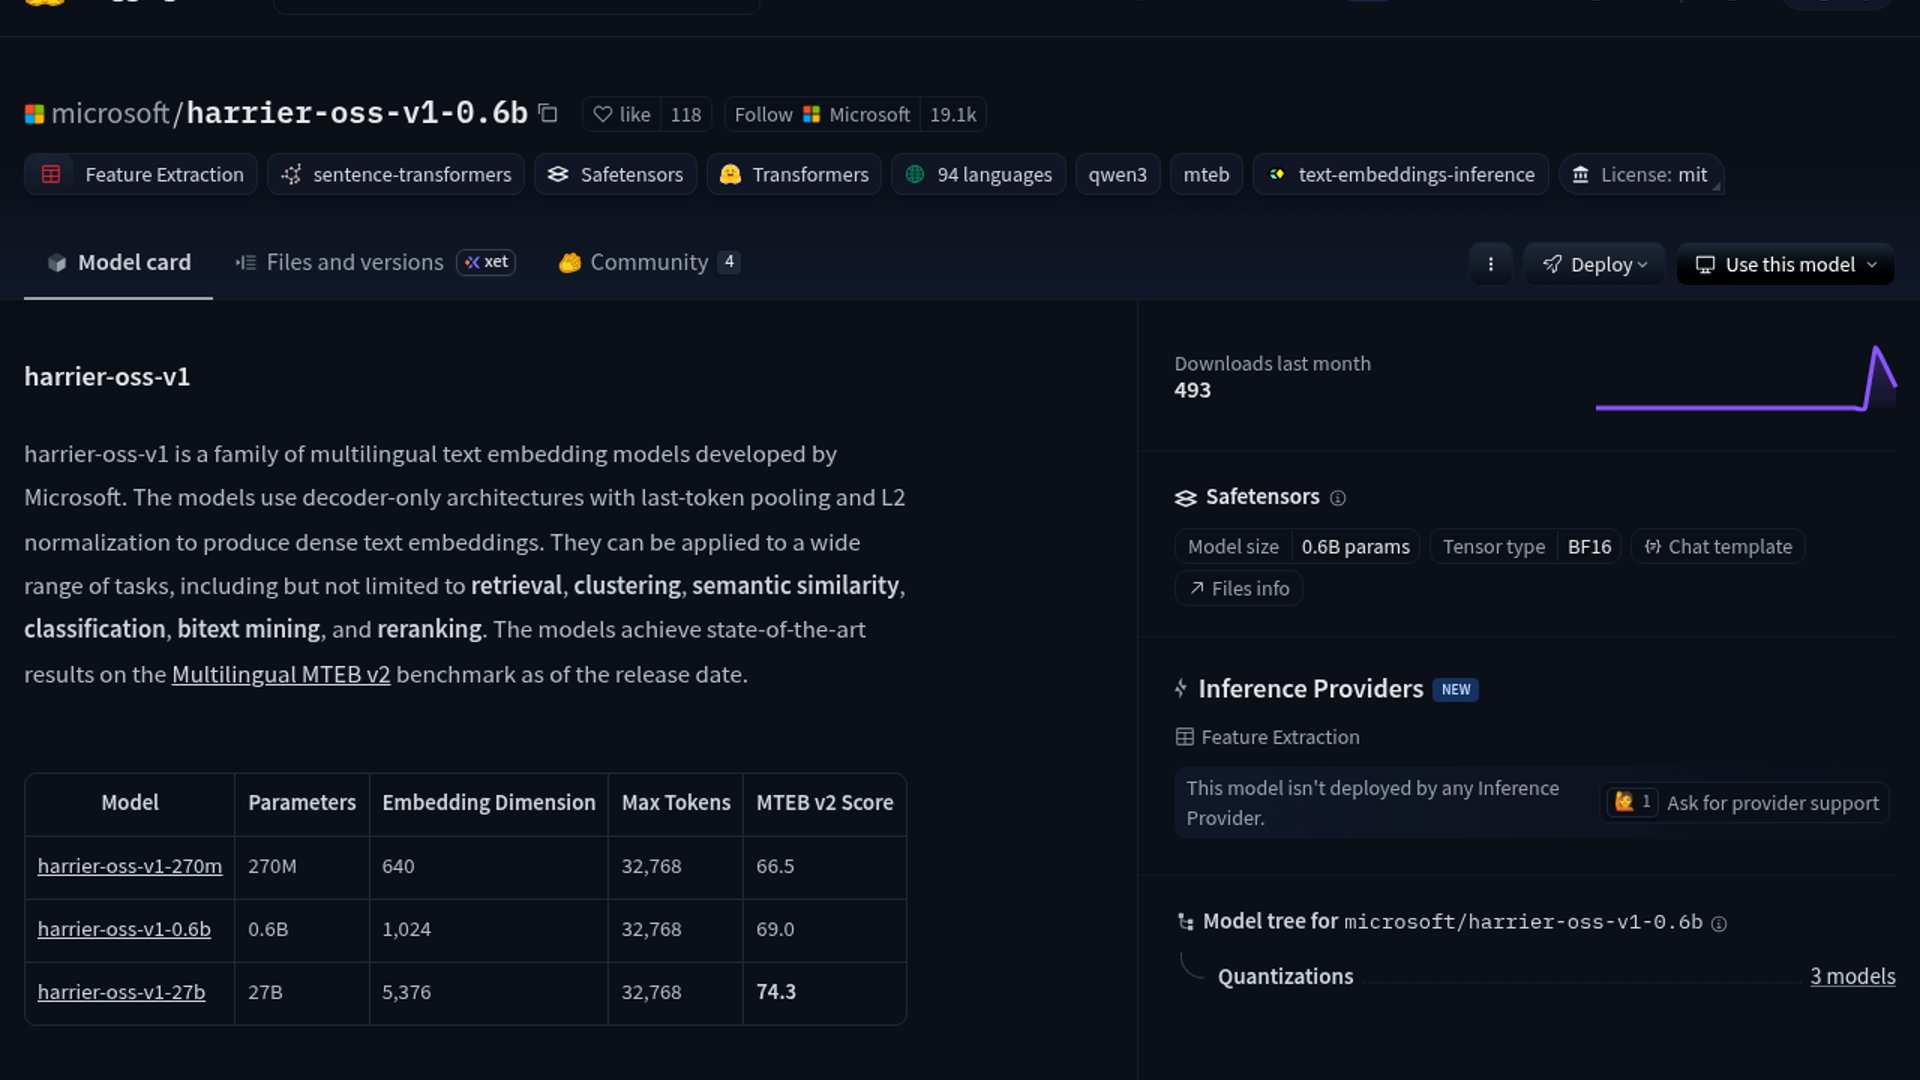Viewport: 1920px width, 1080px height.
Task: Open harrier-oss-v1-27b model link
Action: pyautogui.click(x=121, y=992)
